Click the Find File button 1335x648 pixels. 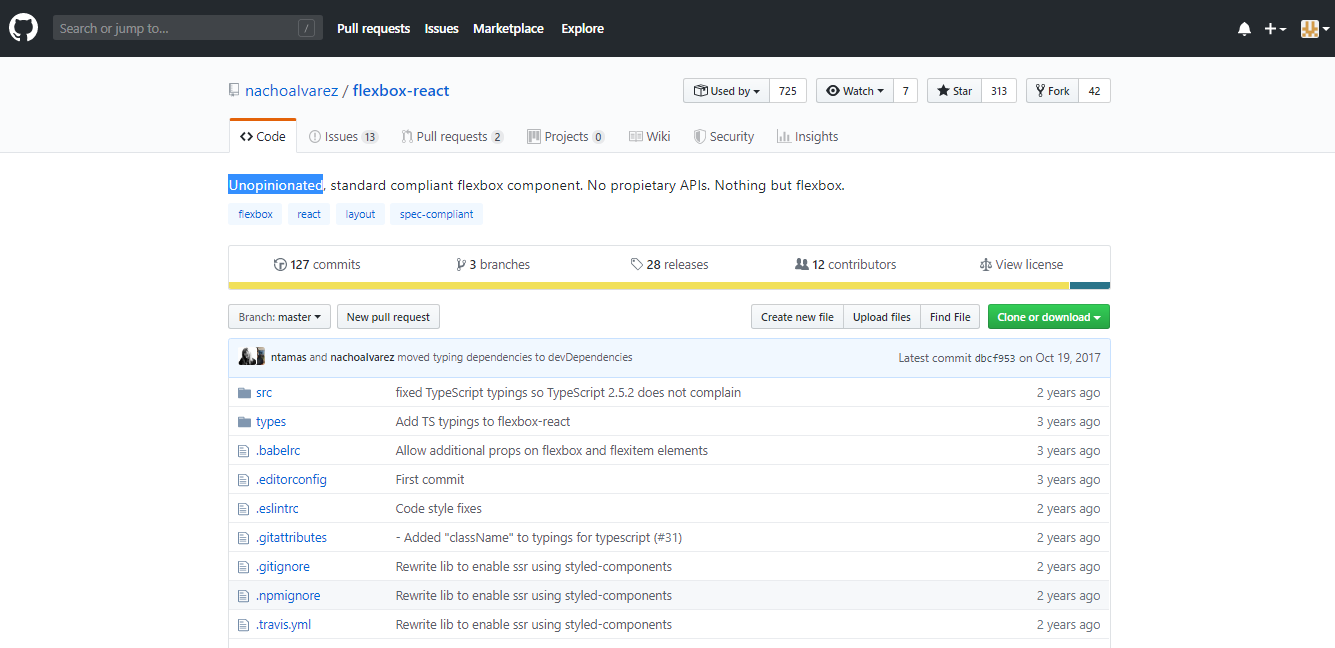click(x=950, y=317)
